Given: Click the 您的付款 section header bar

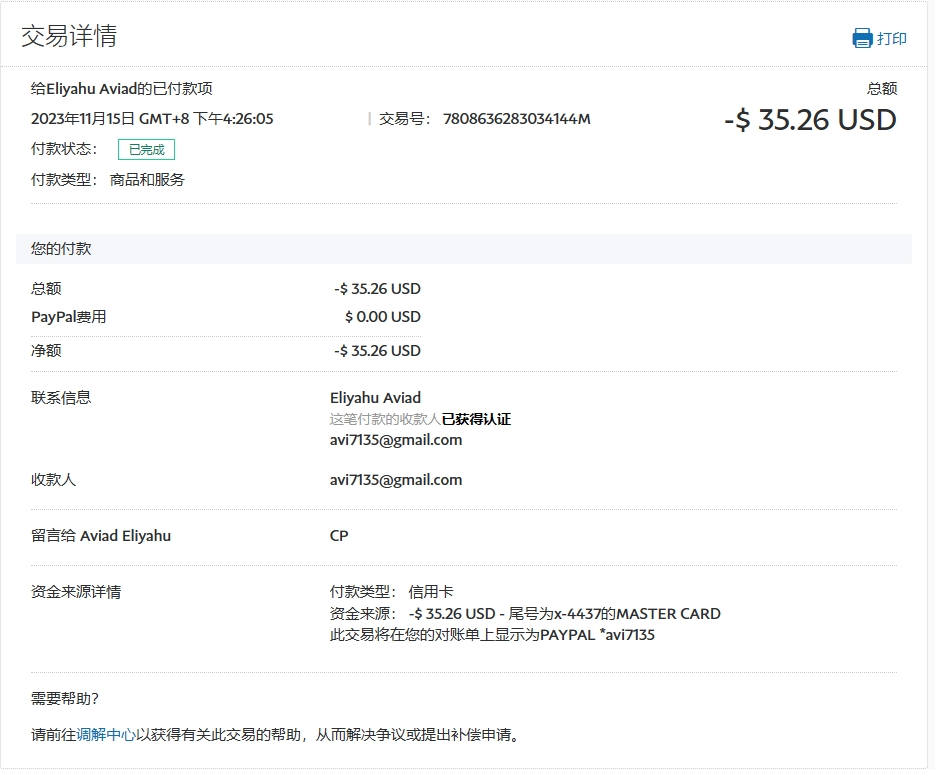Looking at the screenshot, I should click(463, 249).
